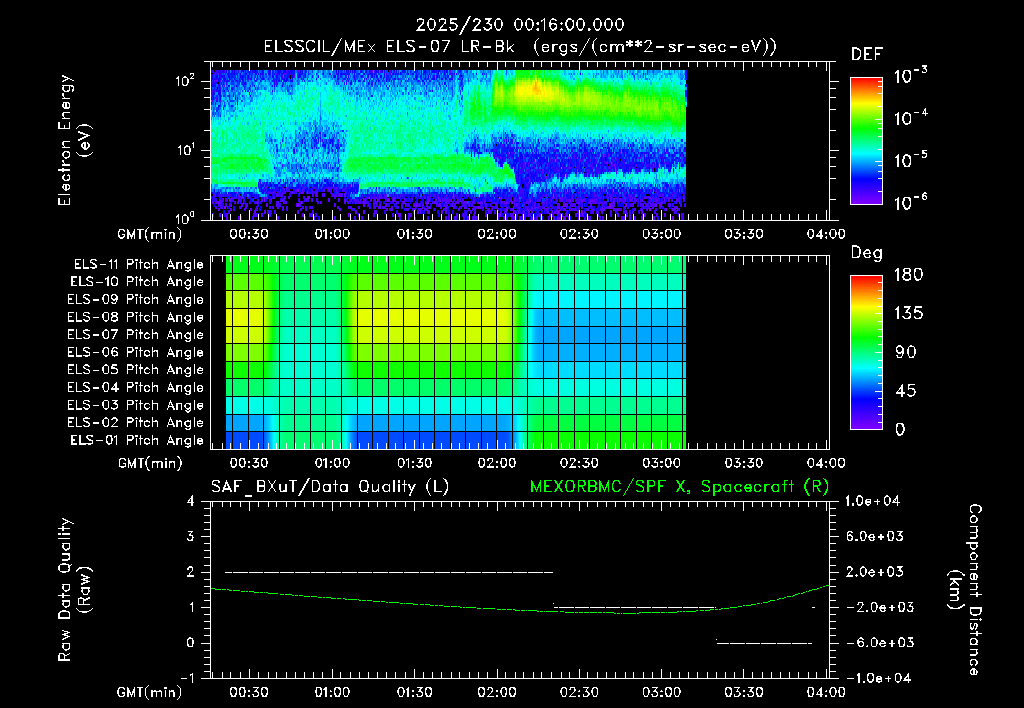1024x708 pixels.
Task: Click the 45 value on Deg color scale
Action: pos(905,391)
